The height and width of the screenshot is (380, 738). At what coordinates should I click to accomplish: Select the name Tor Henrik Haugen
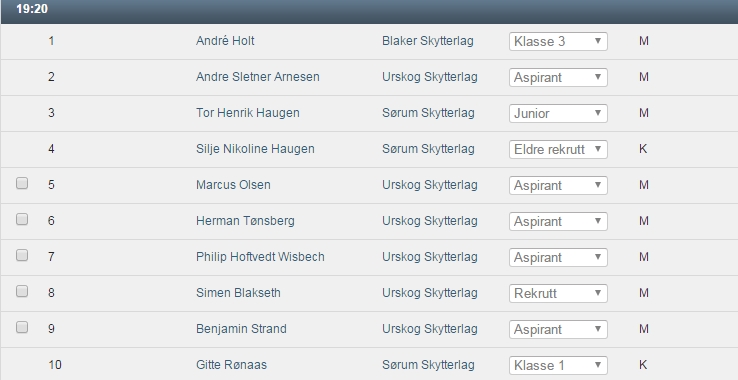coord(248,113)
